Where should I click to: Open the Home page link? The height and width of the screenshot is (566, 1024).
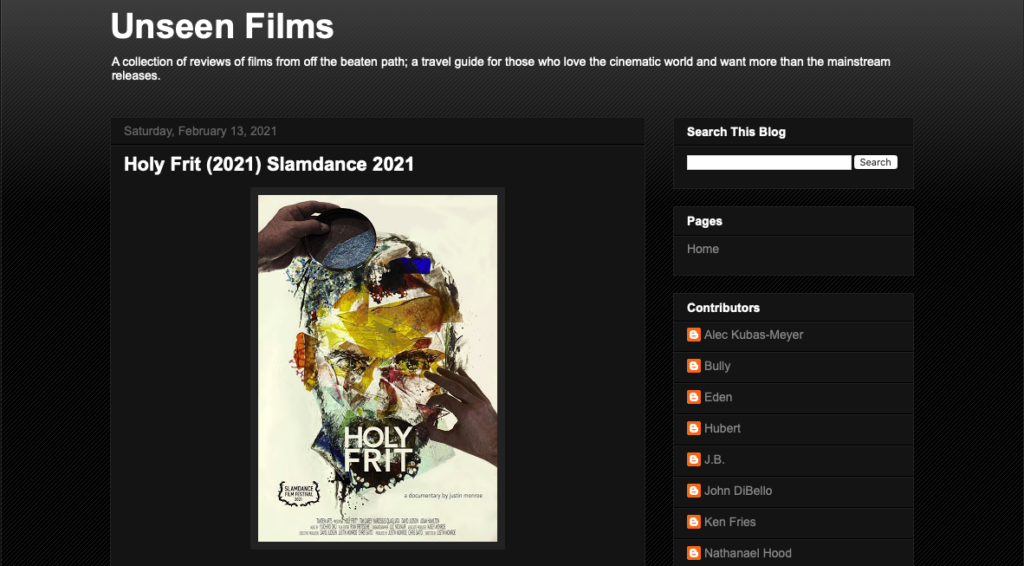click(703, 249)
